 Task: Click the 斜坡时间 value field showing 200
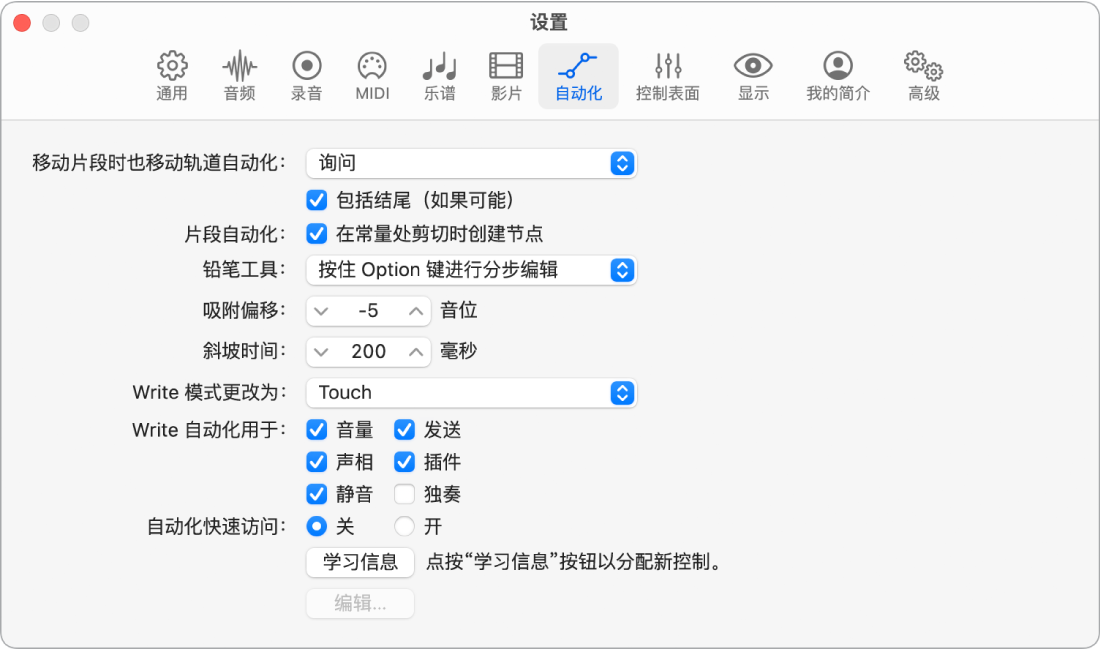tap(369, 352)
